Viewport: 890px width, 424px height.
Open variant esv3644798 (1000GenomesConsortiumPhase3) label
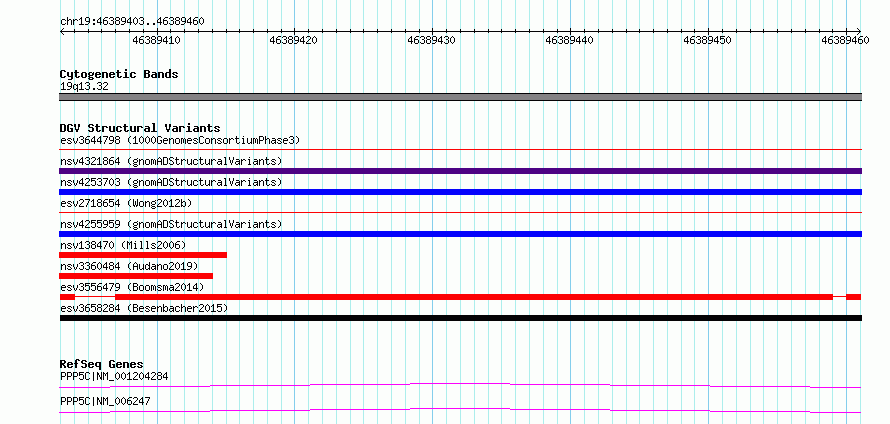click(180, 140)
